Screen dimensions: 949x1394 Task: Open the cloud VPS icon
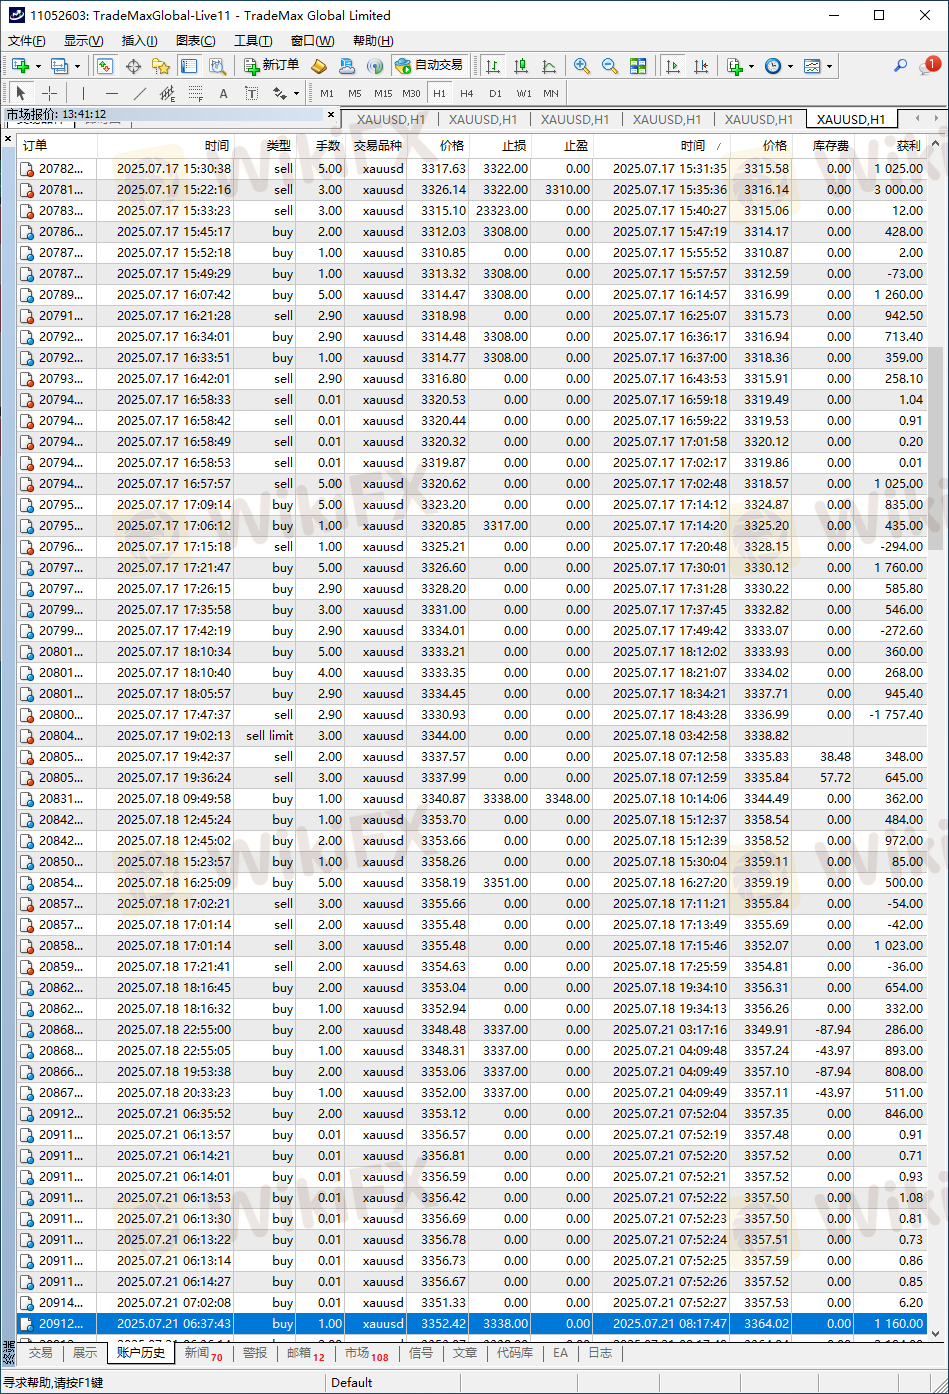click(347, 66)
